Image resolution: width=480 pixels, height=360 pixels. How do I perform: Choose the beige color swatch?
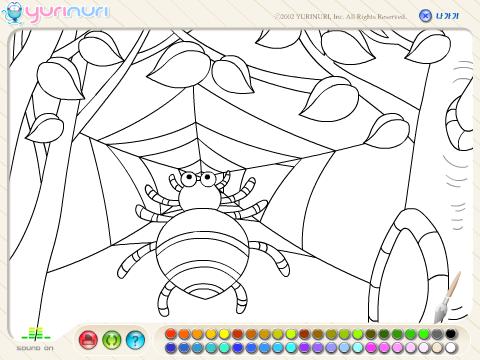tap(437, 348)
